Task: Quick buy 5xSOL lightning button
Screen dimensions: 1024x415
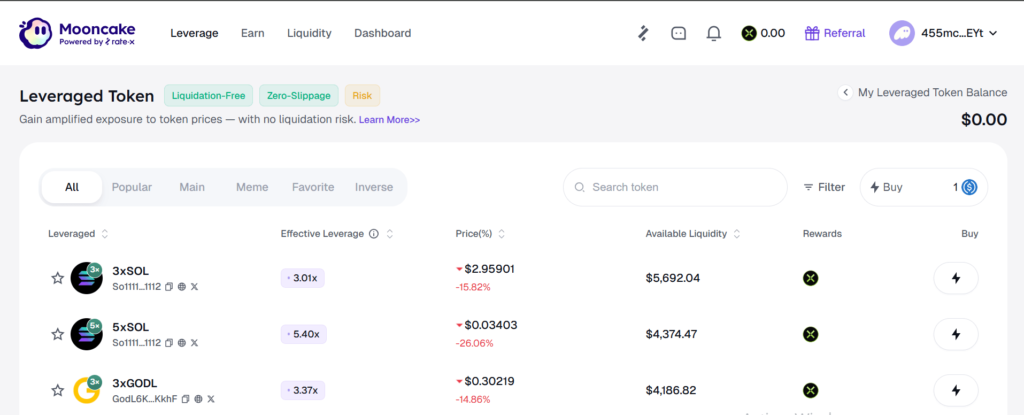Action: (956, 335)
